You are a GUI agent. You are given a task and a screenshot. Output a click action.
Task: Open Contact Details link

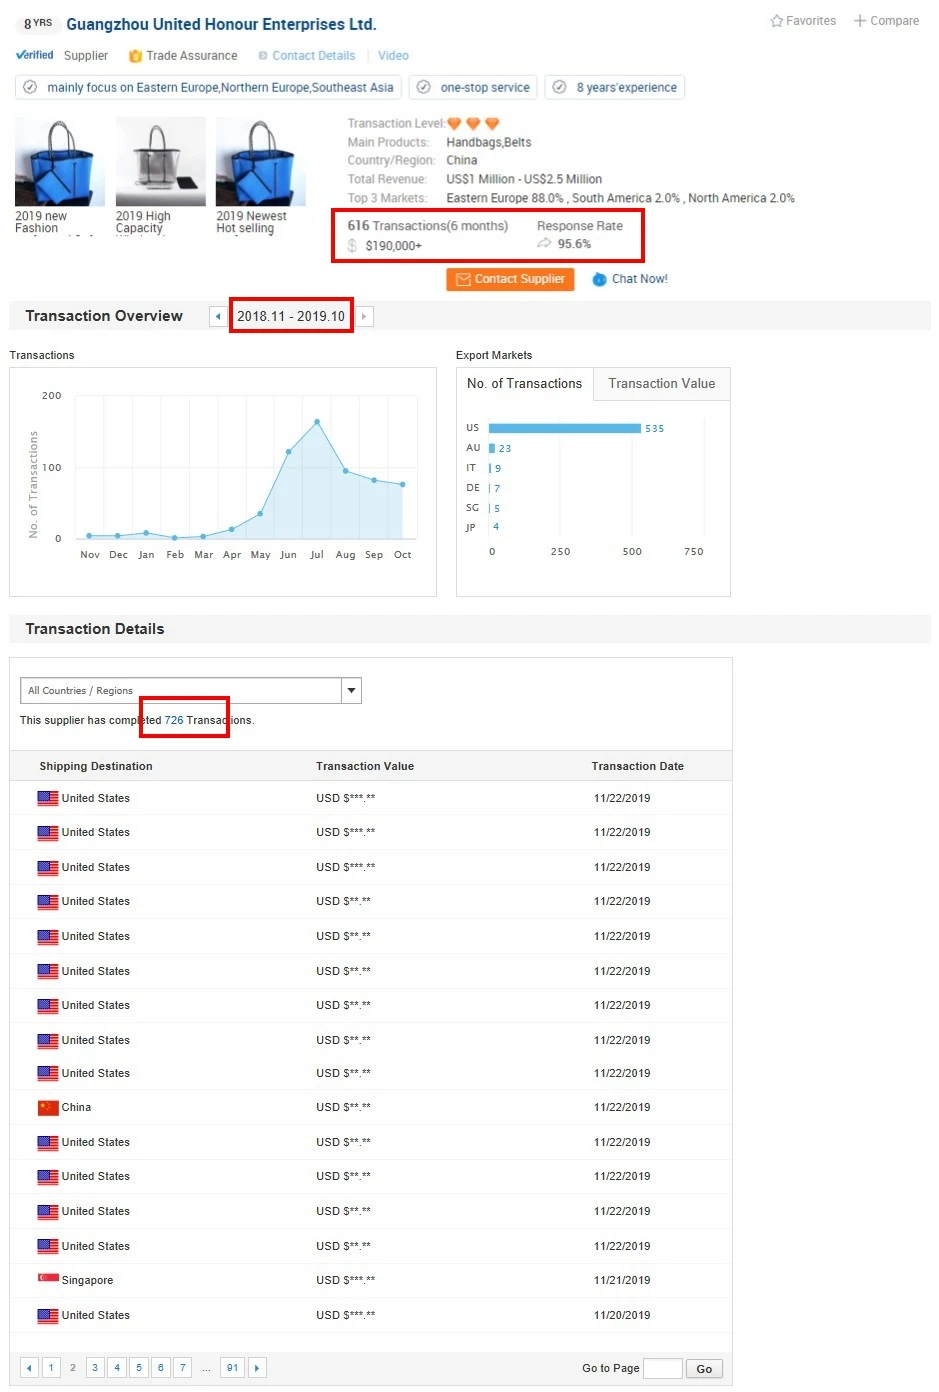click(x=313, y=56)
